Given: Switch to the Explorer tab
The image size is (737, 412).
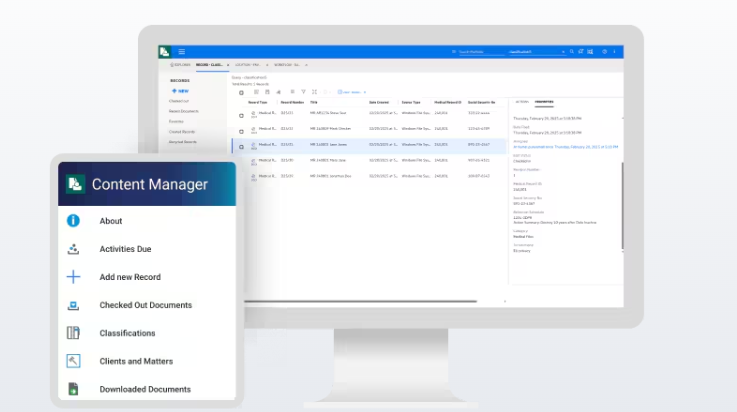Looking at the screenshot, I should coord(180,64).
